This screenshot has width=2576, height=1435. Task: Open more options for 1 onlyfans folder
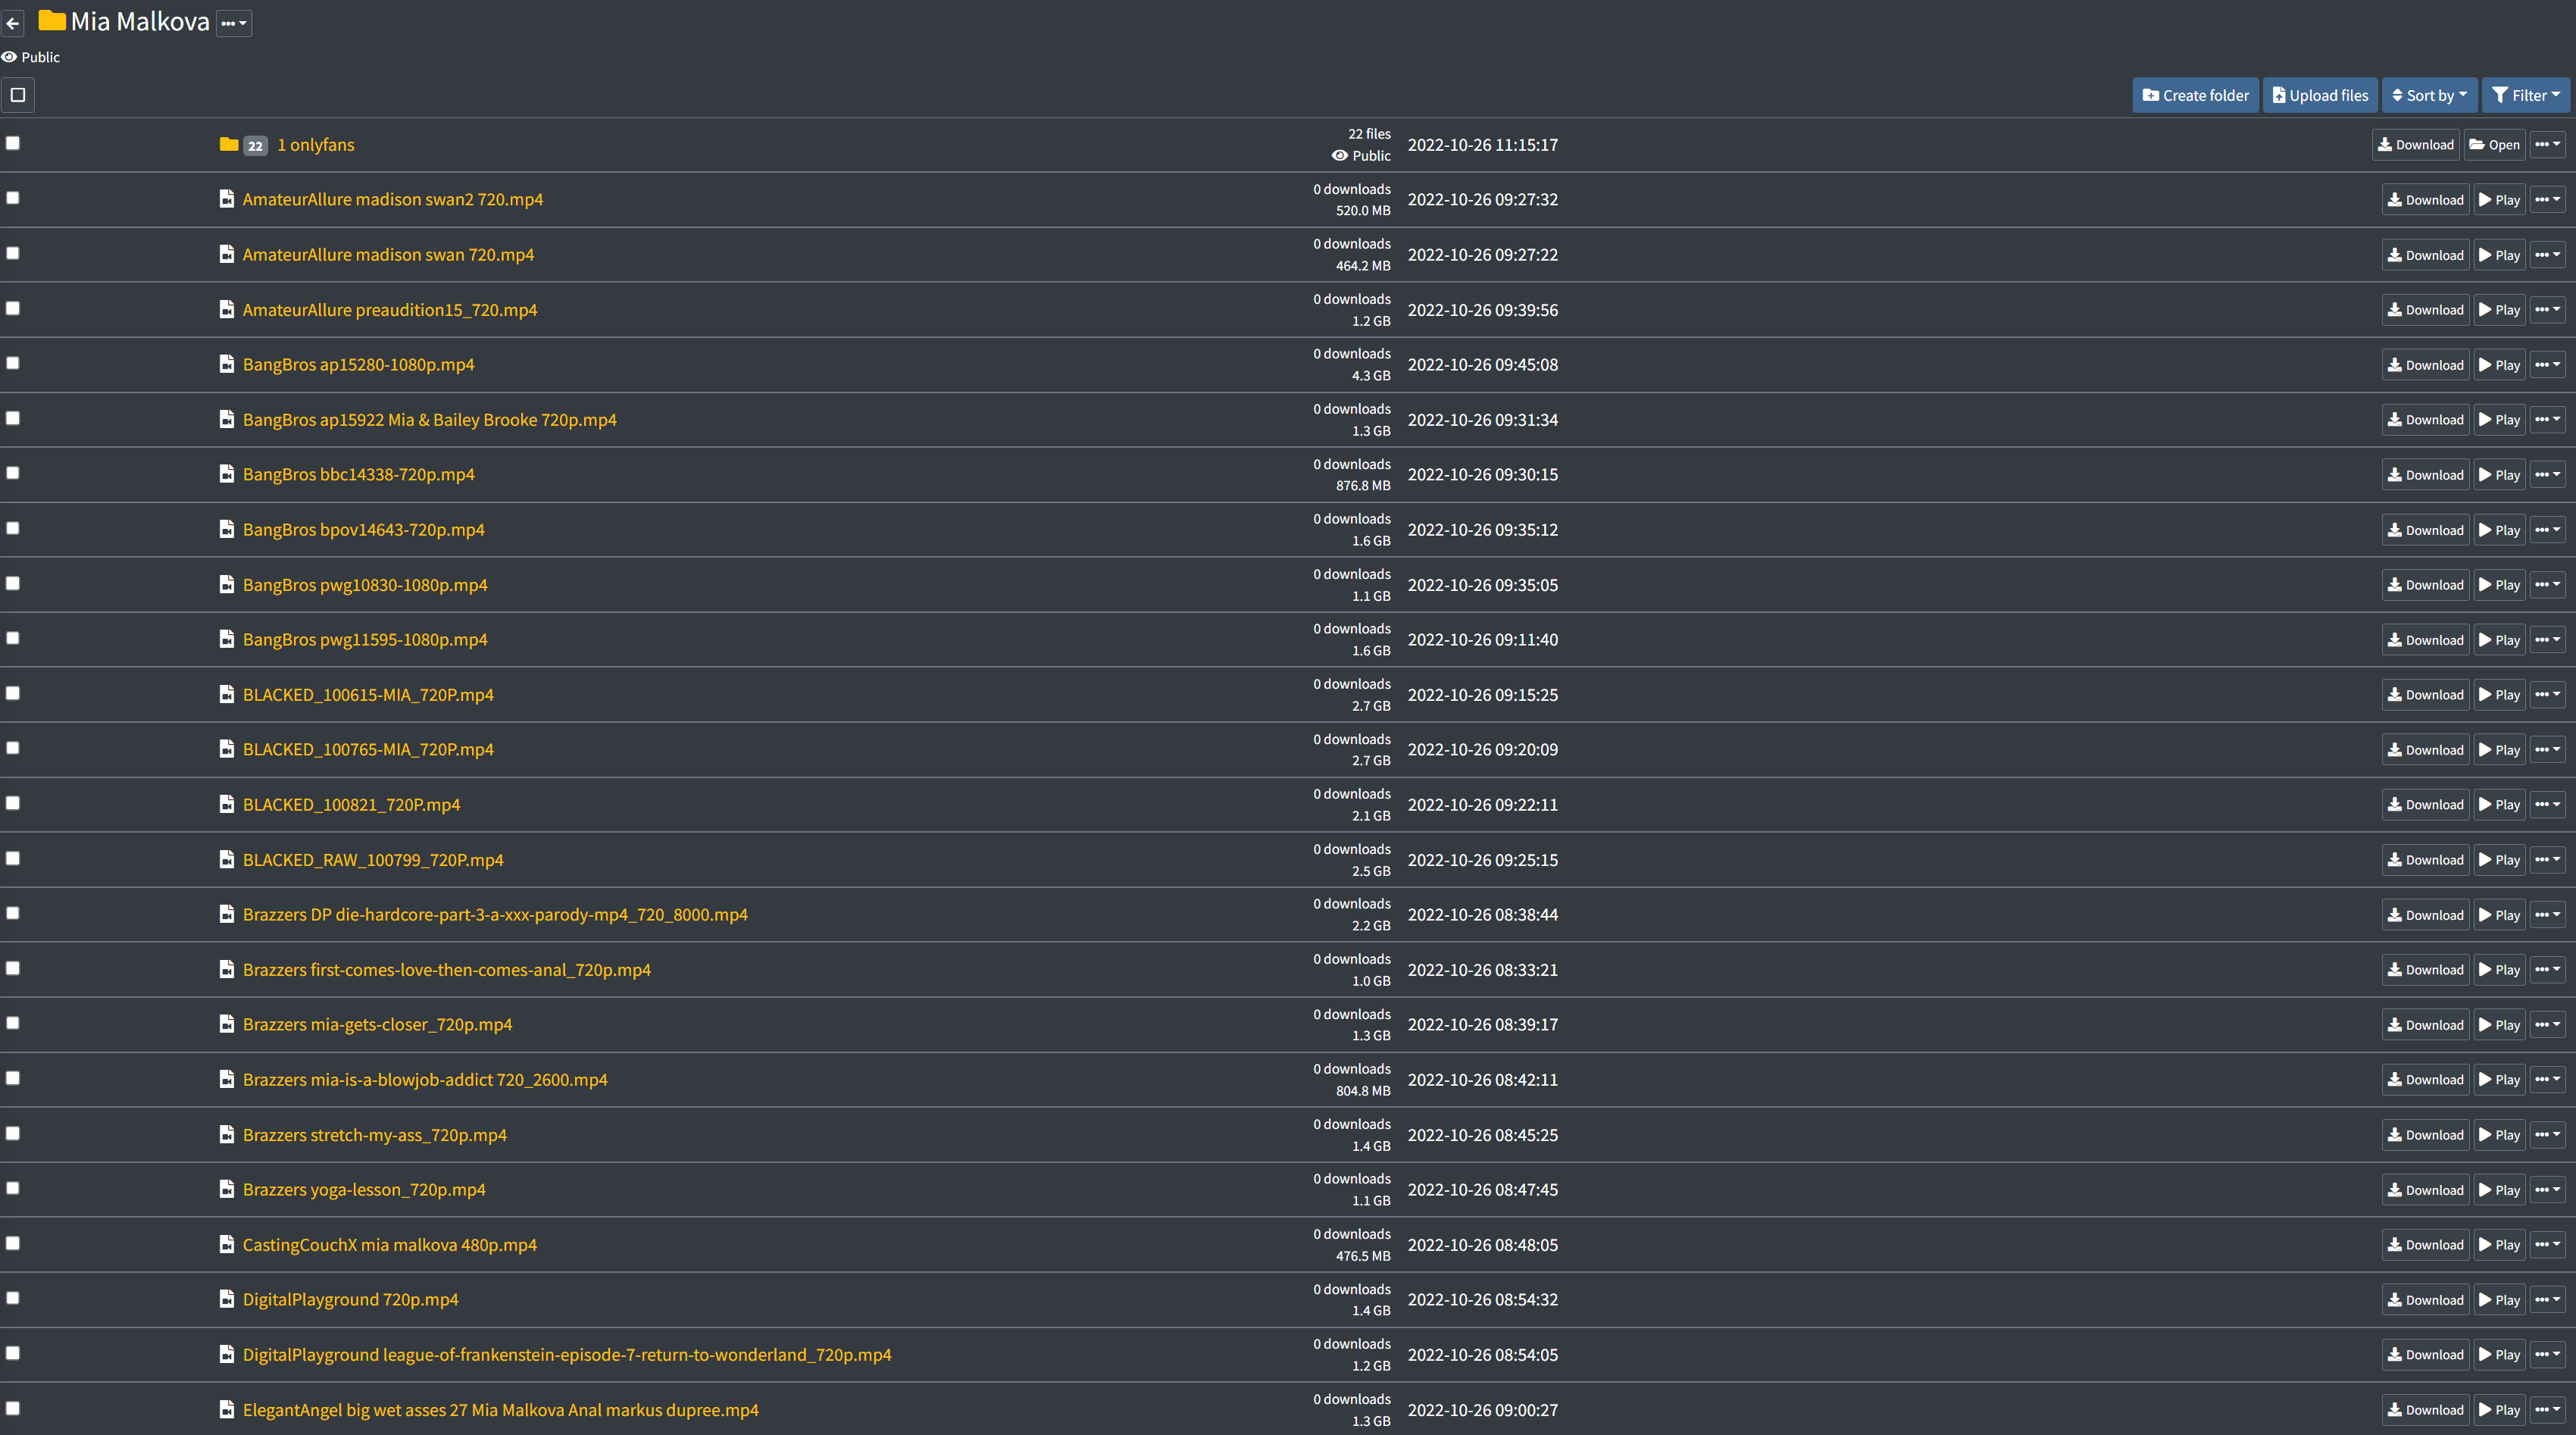(x=2548, y=145)
